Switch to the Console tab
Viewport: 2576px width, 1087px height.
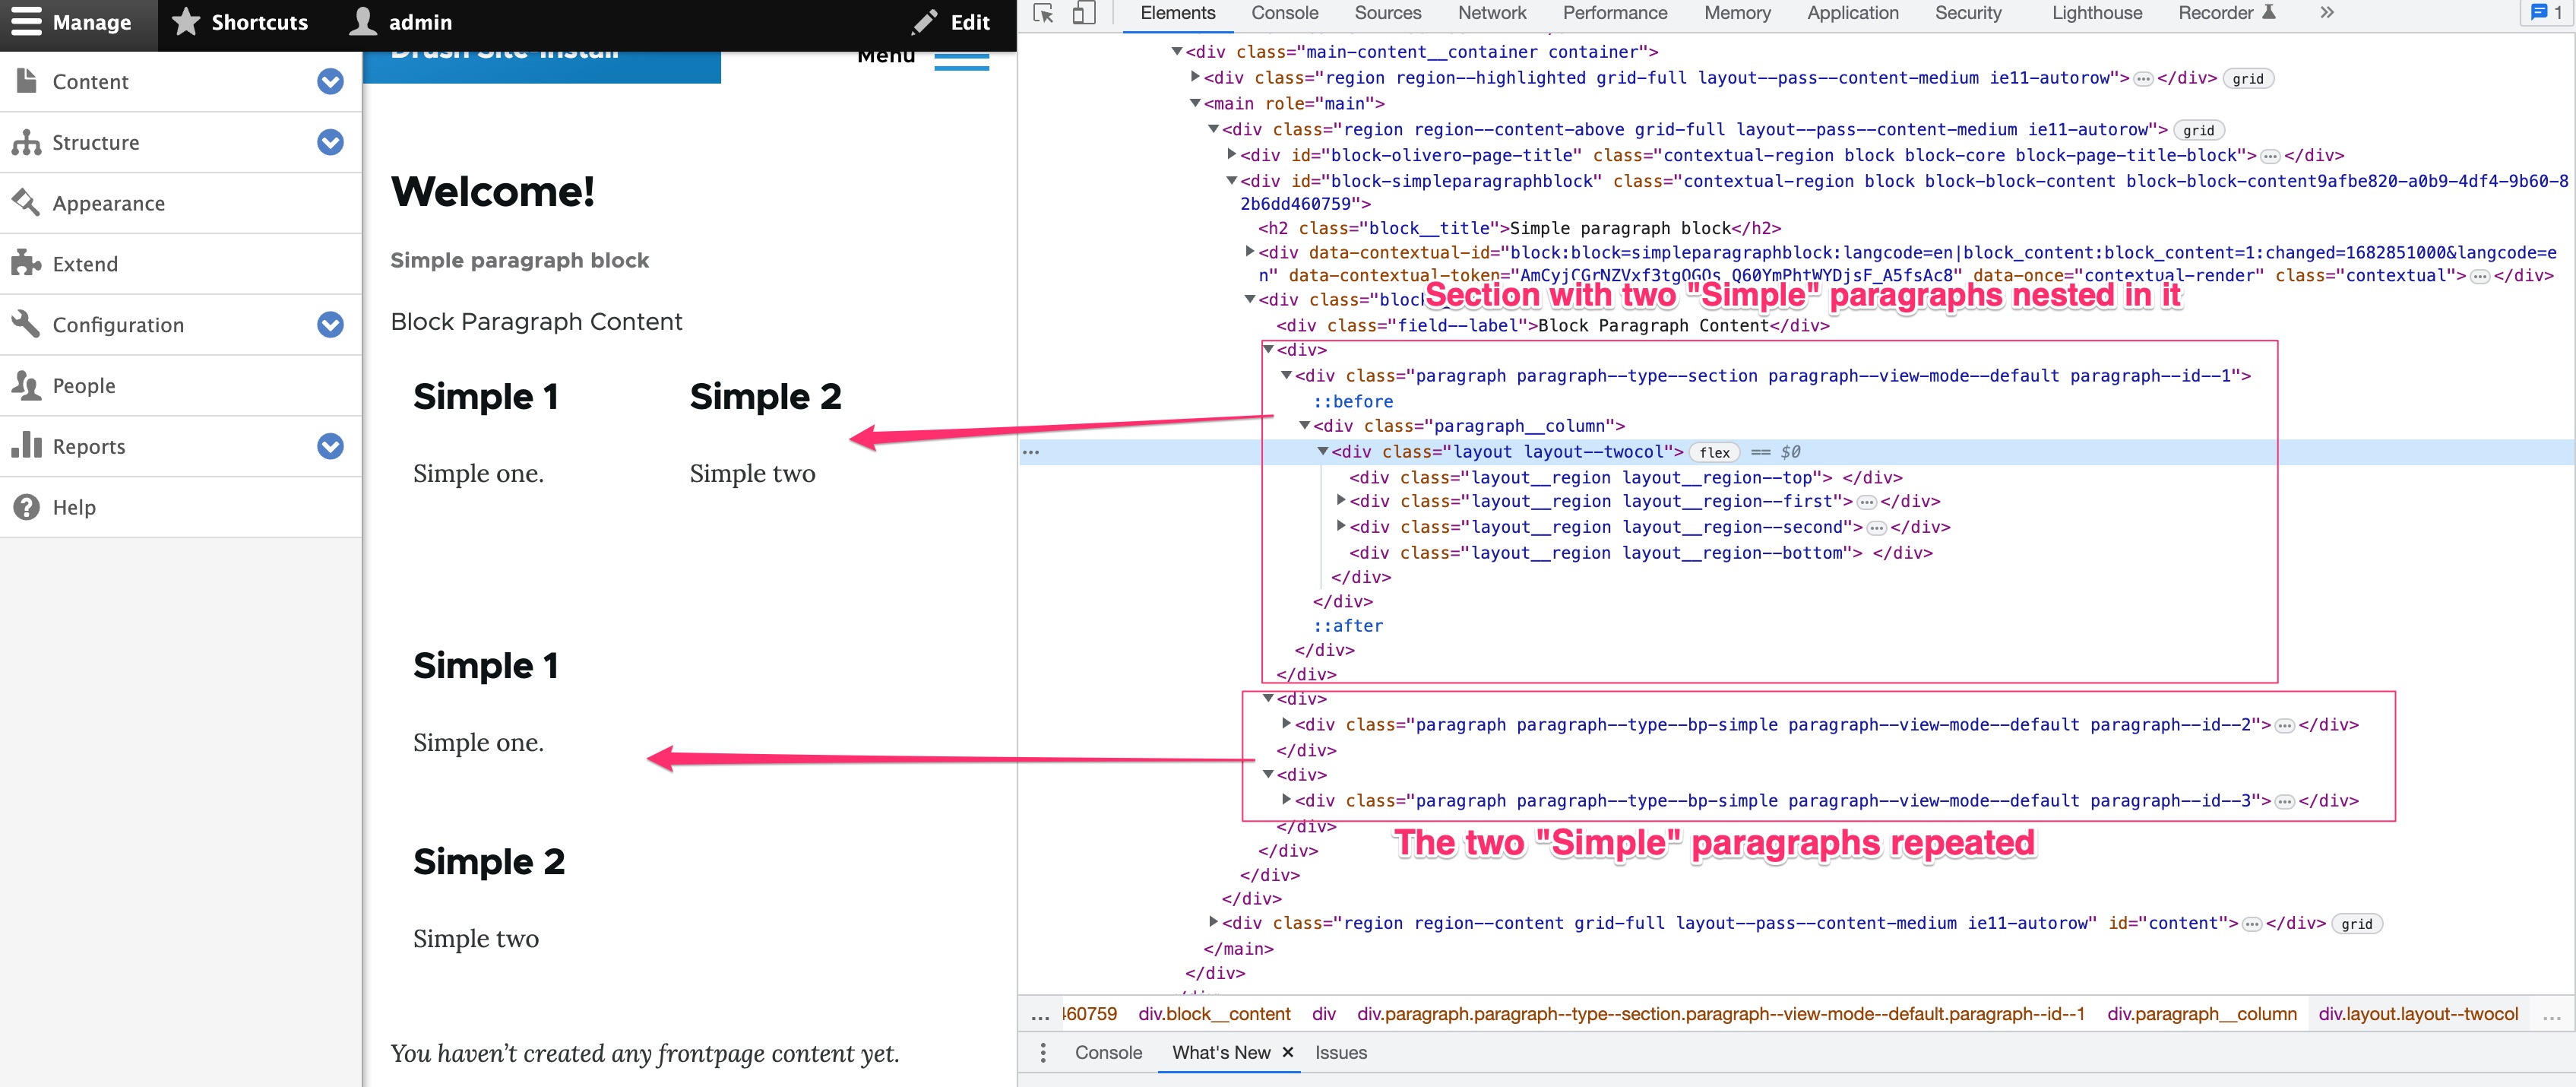coord(1284,13)
